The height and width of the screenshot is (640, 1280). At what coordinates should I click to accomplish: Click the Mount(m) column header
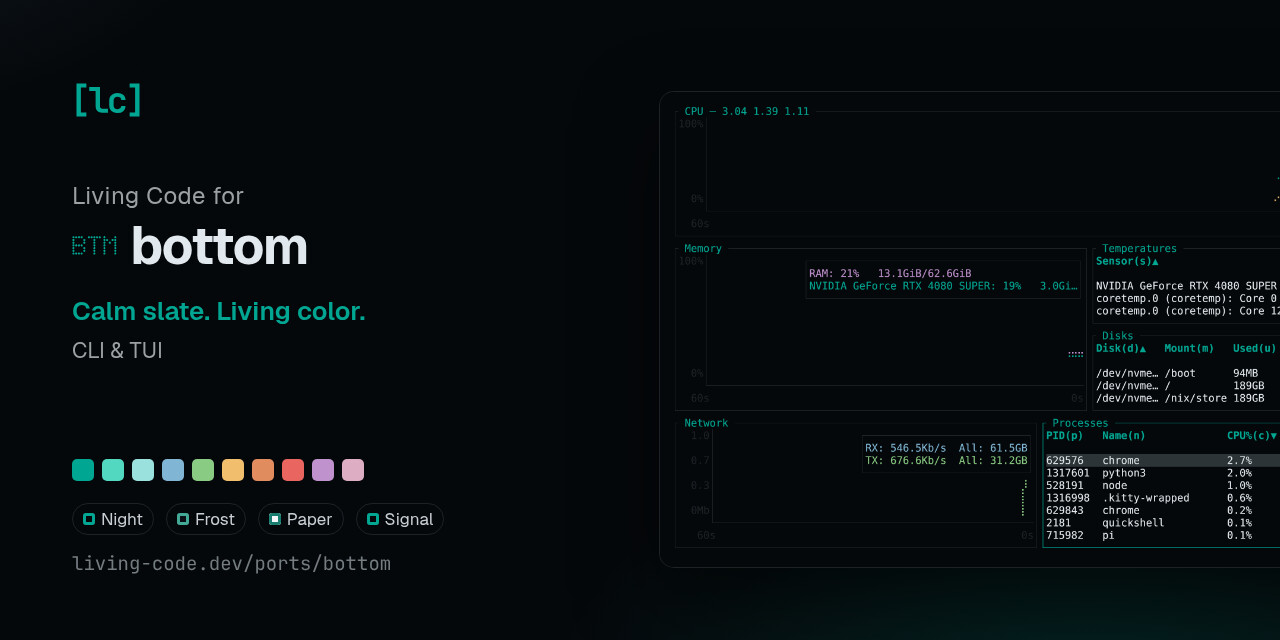coord(1189,348)
